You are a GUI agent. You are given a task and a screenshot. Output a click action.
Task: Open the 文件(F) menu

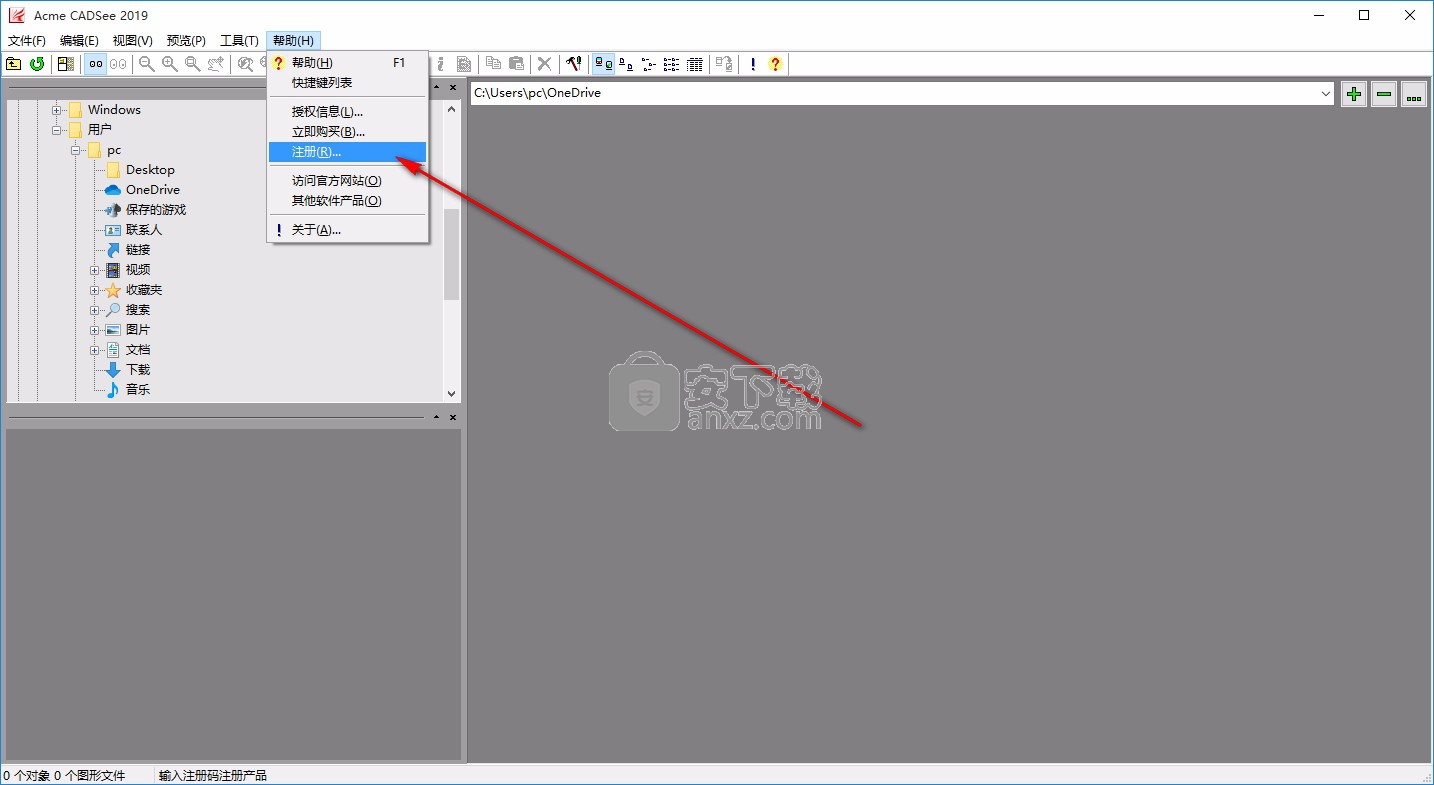[x=27, y=40]
